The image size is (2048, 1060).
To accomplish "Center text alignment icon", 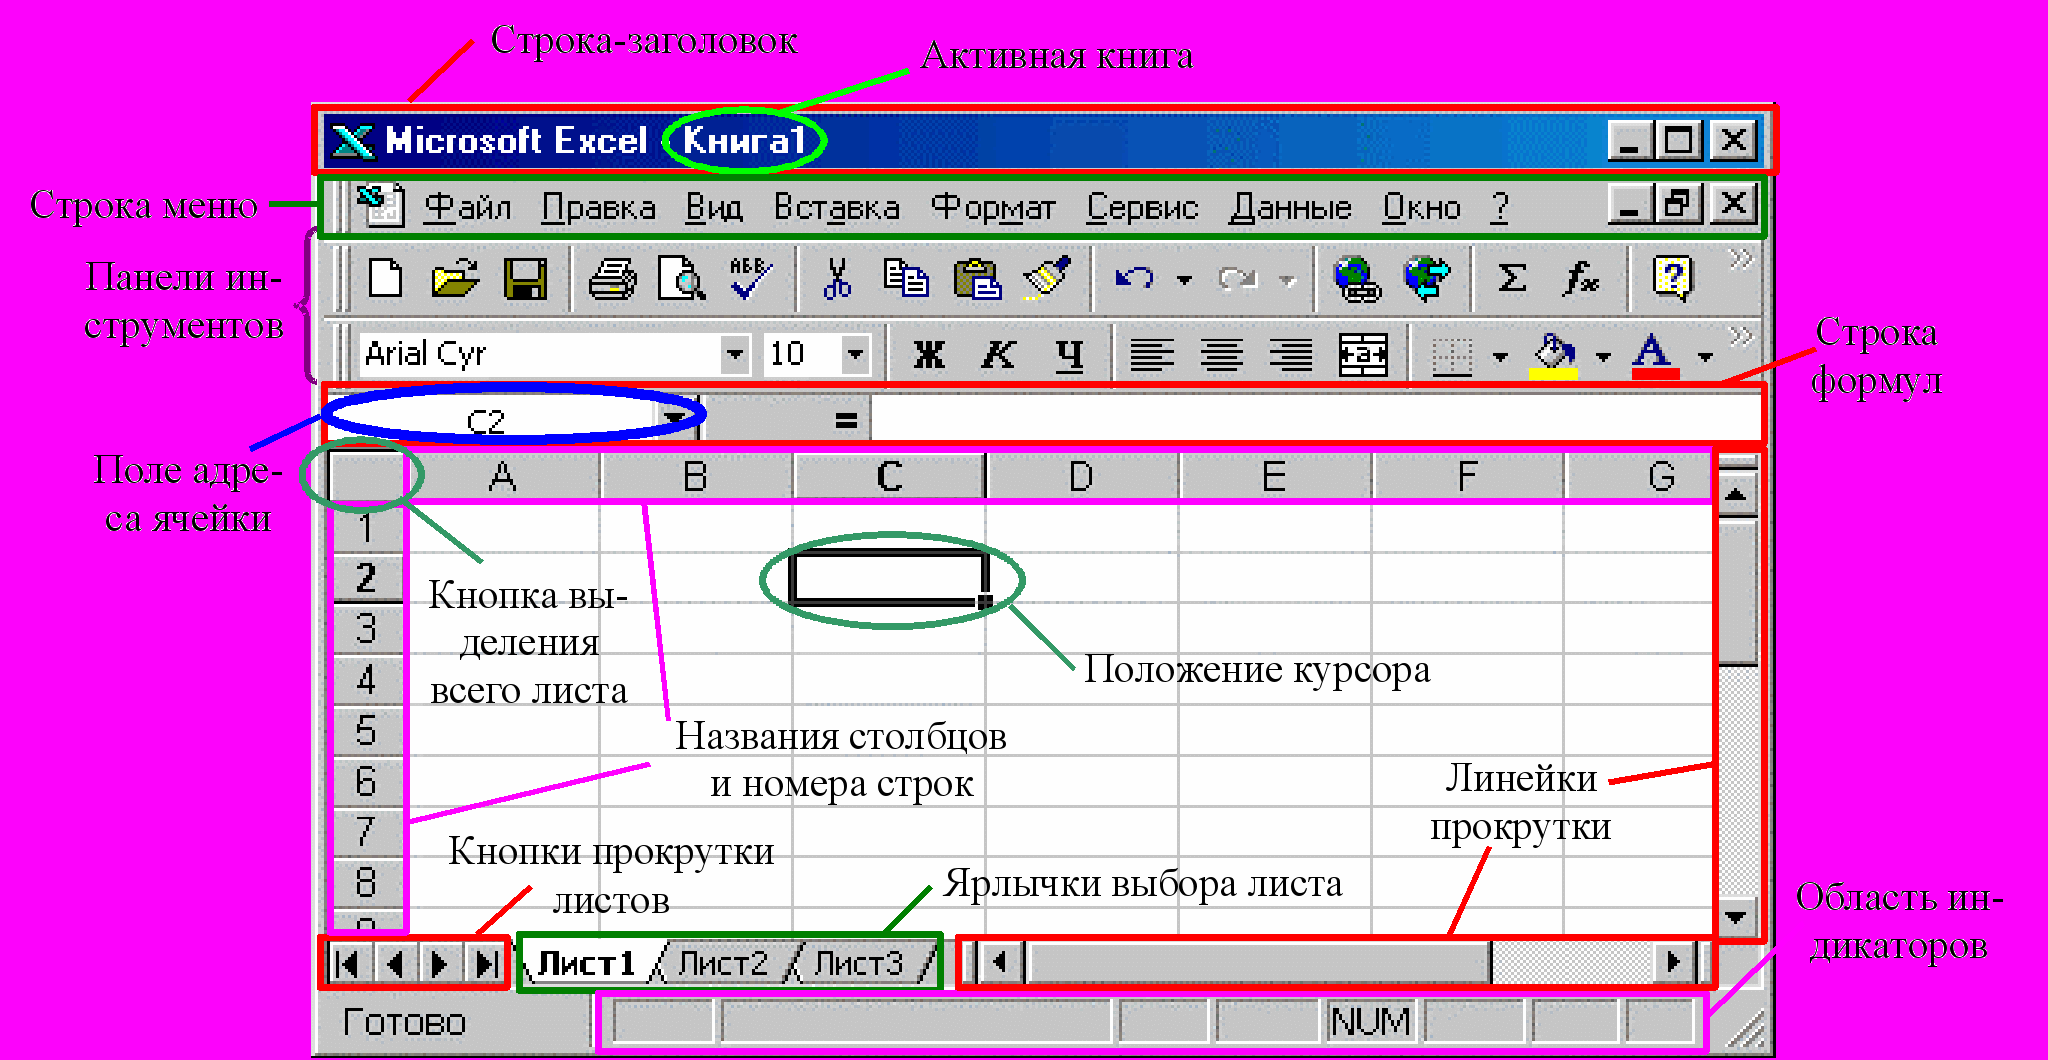I will [1222, 354].
